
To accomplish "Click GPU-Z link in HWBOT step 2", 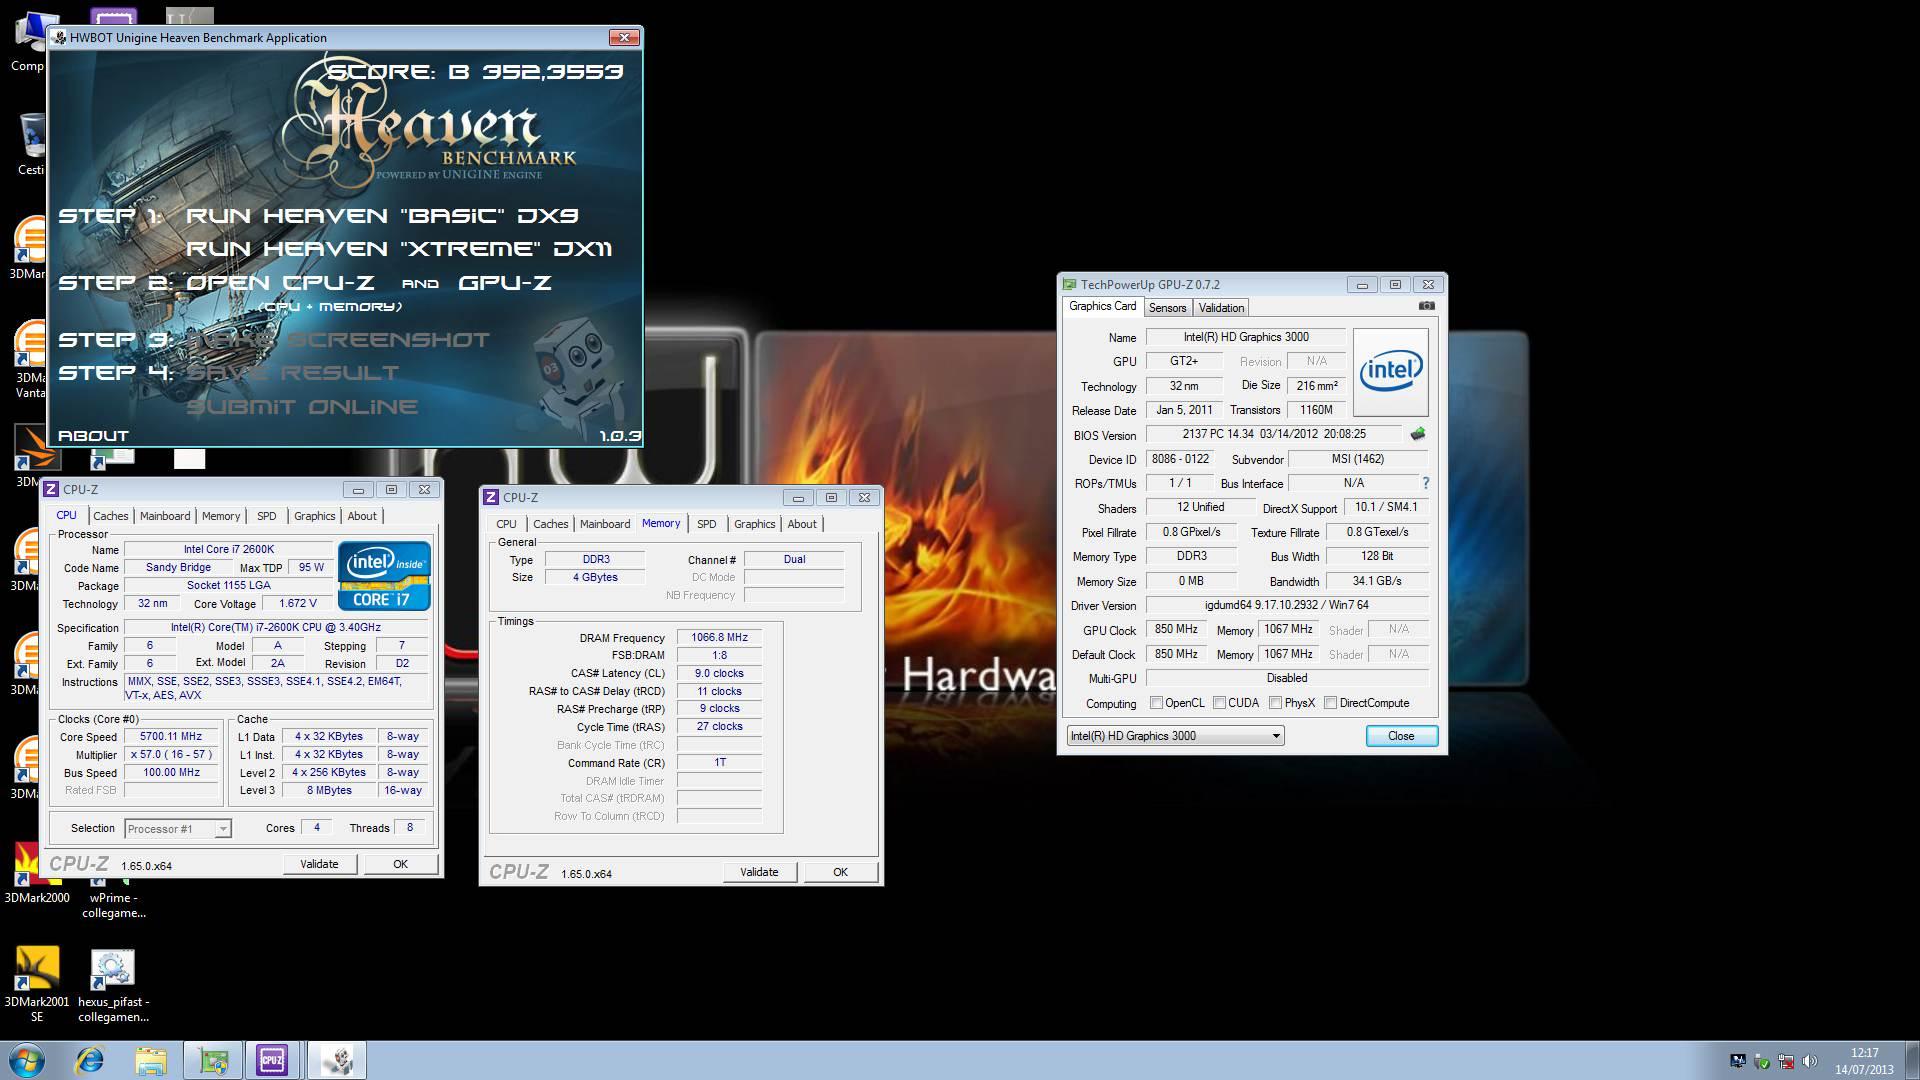I will (505, 283).
